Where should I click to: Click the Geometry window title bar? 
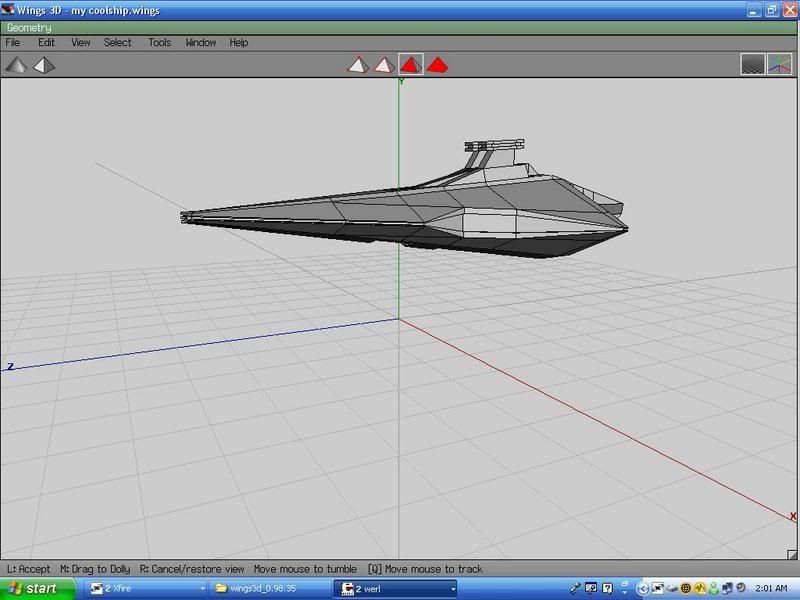400,28
